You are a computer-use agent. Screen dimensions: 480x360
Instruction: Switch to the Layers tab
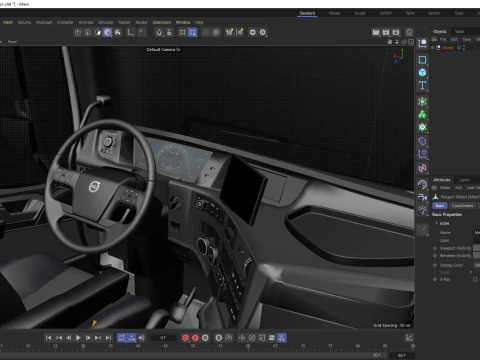pyautogui.click(x=464, y=180)
